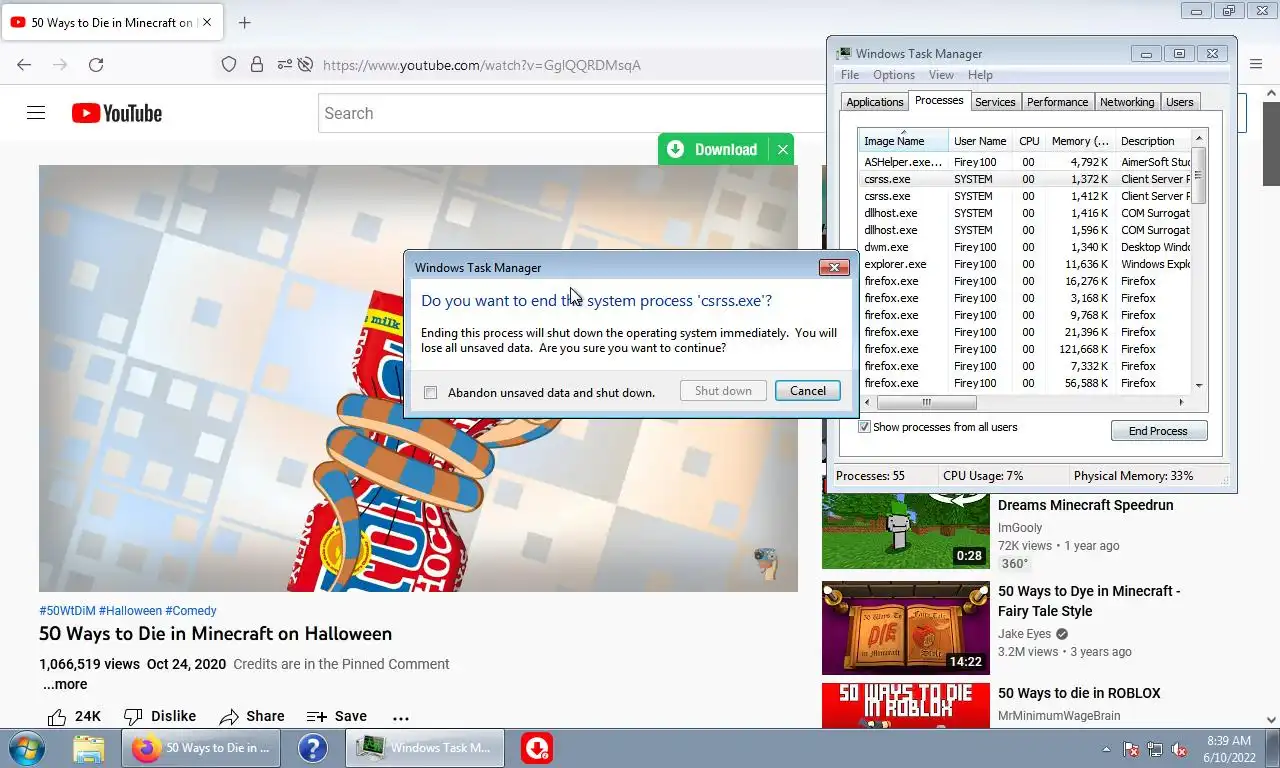Click the shield tracking protection icon
Screen dimensions: 1280x768
tap(229, 65)
